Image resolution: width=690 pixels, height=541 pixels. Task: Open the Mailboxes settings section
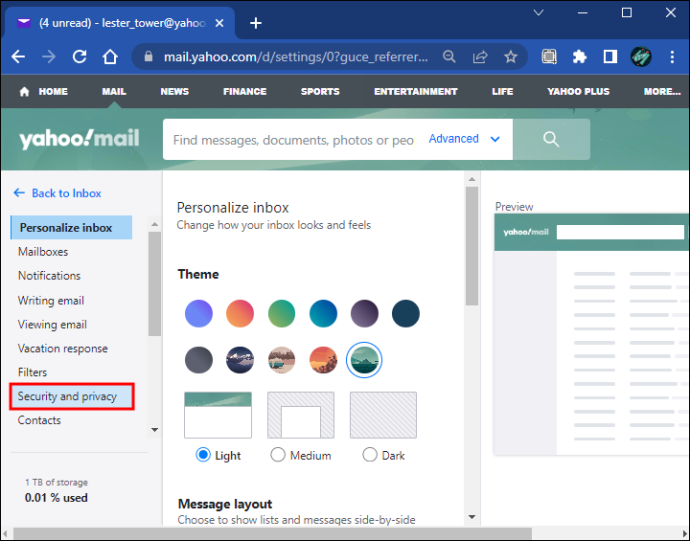pos(43,252)
